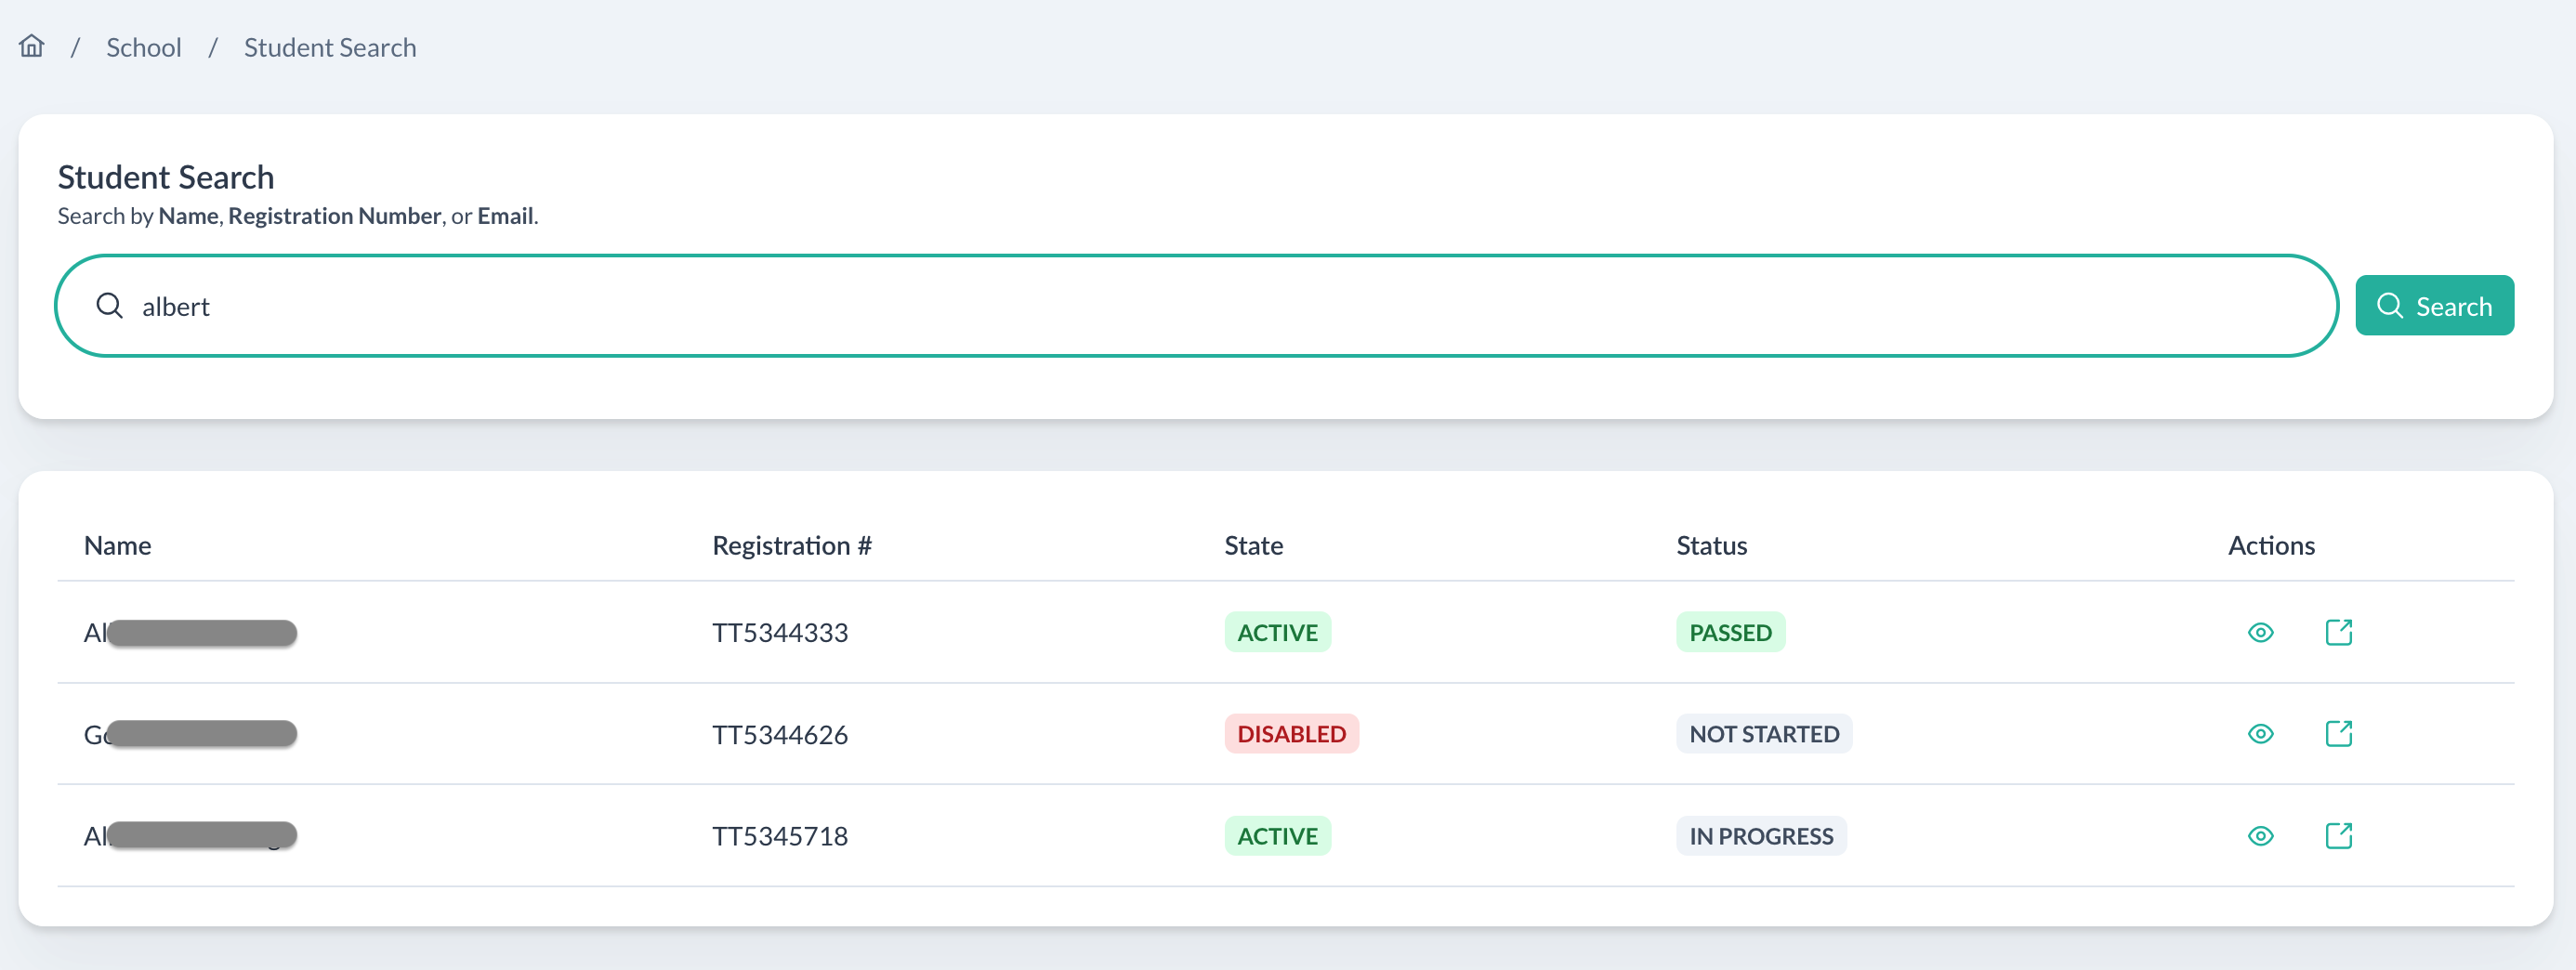Open TT5345718 record in new window
The height and width of the screenshot is (970, 2576).
pyautogui.click(x=2338, y=836)
